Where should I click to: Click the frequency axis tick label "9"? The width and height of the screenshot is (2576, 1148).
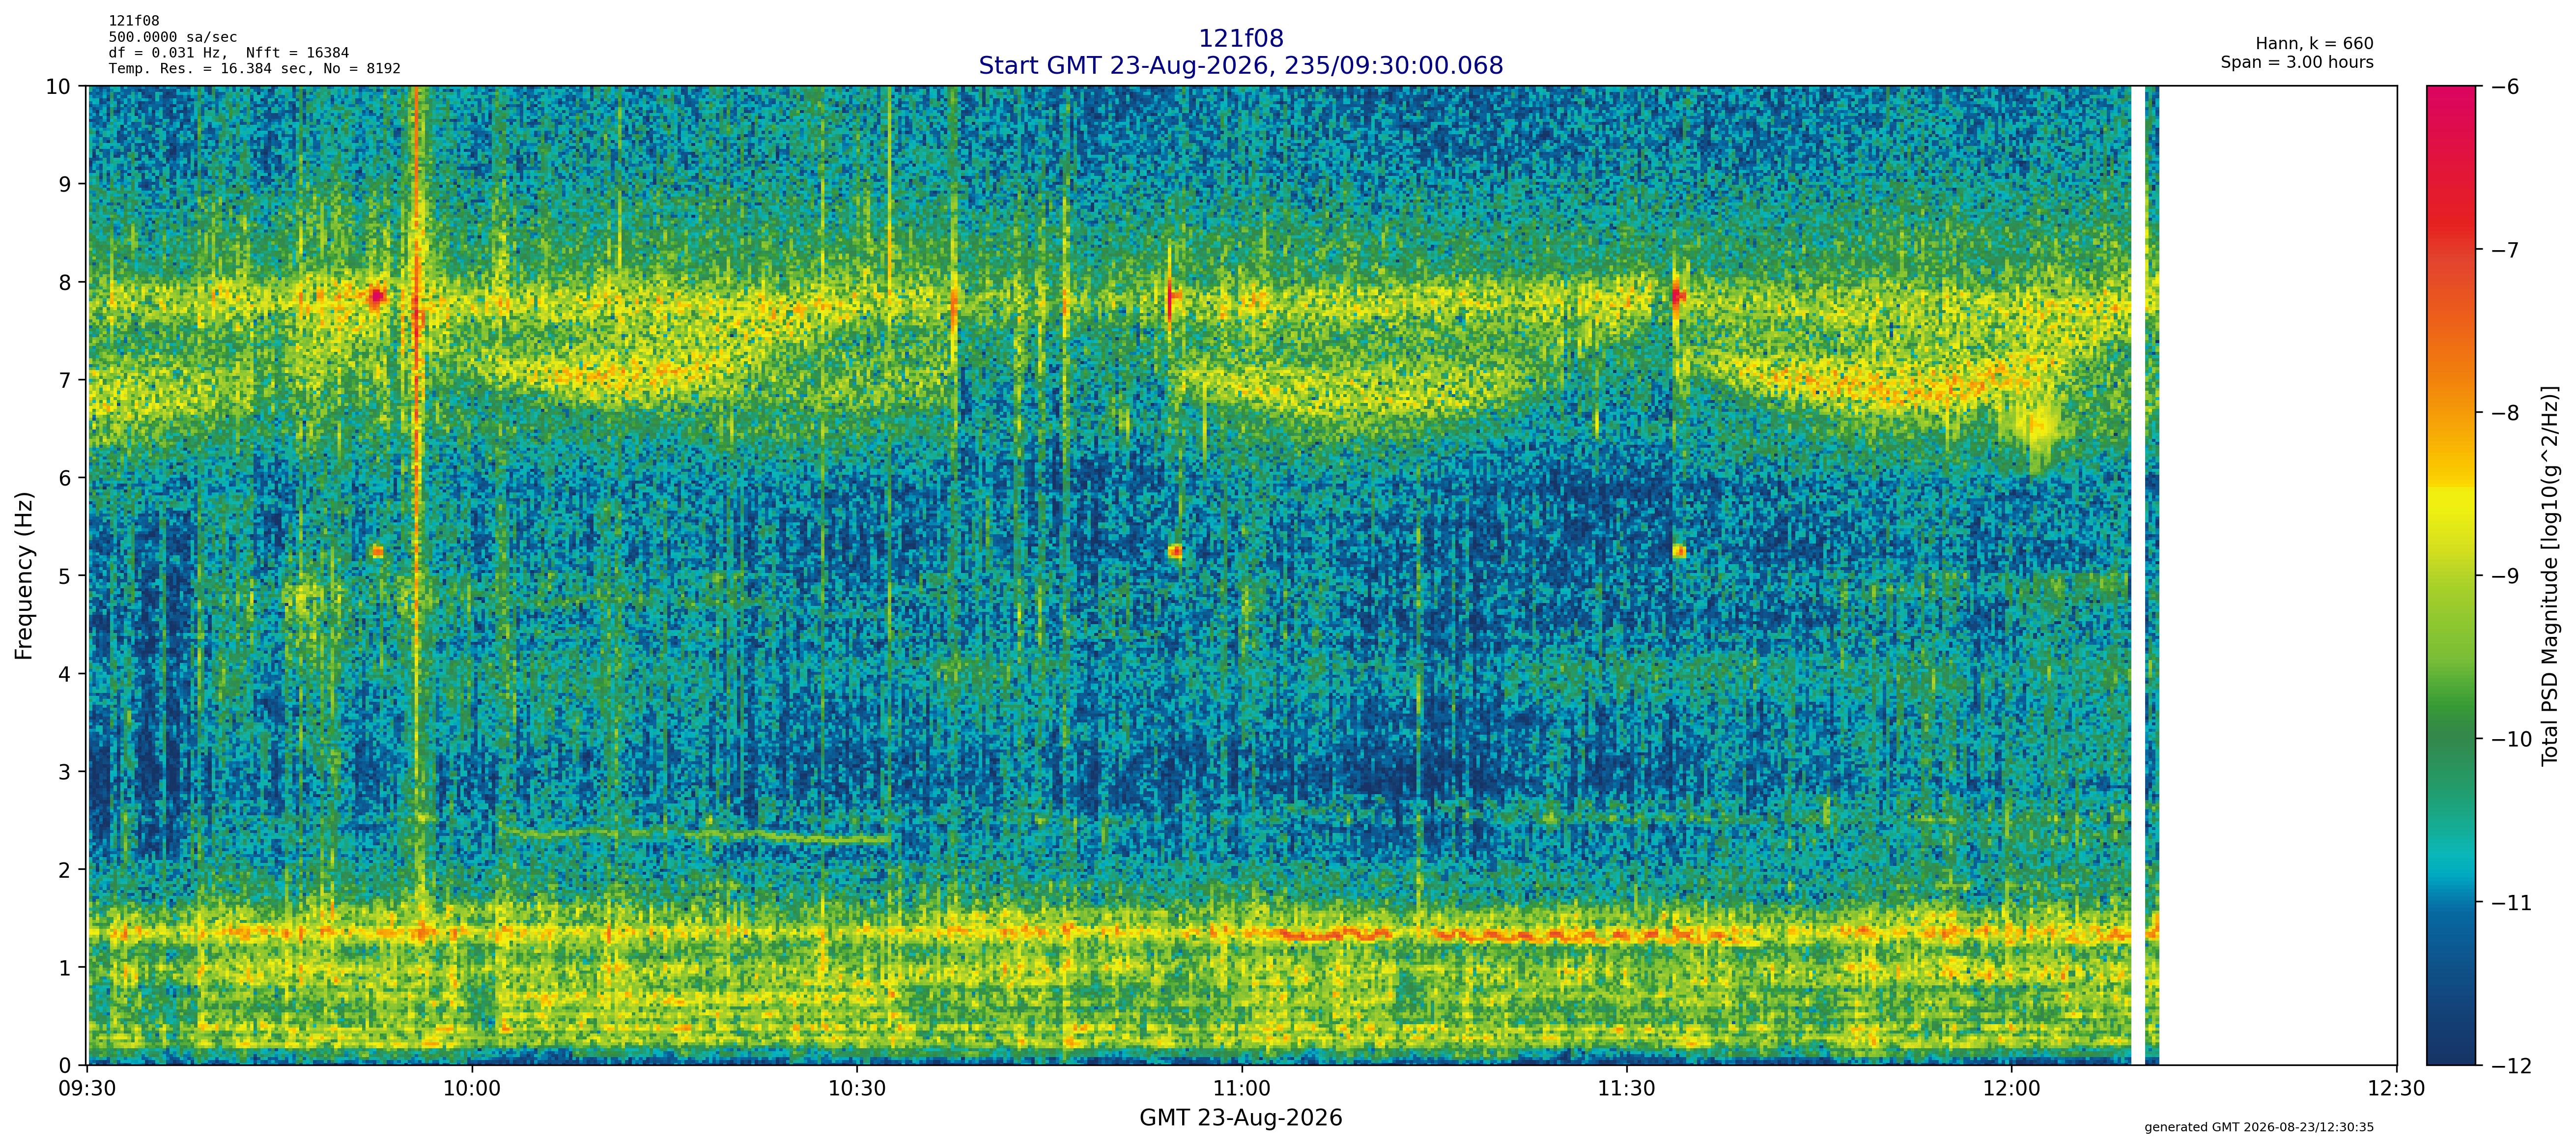(x=65, y=184)
